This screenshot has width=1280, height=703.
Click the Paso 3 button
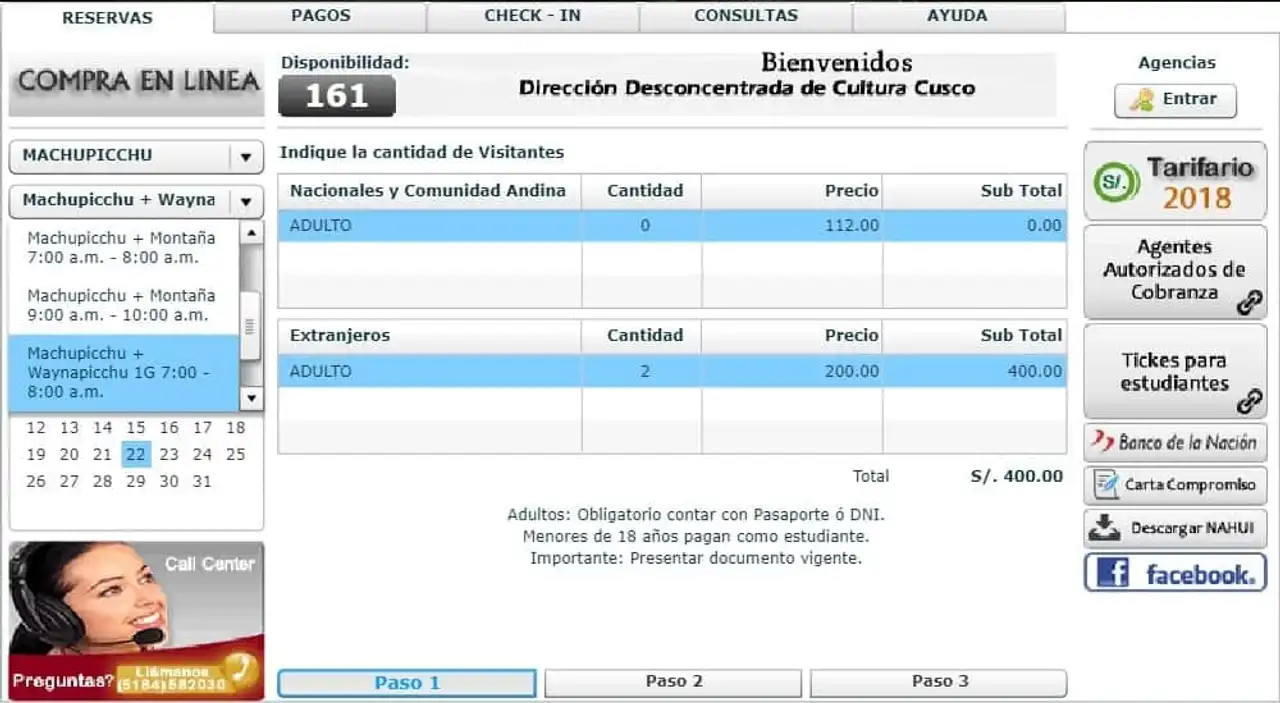[939, 682]
